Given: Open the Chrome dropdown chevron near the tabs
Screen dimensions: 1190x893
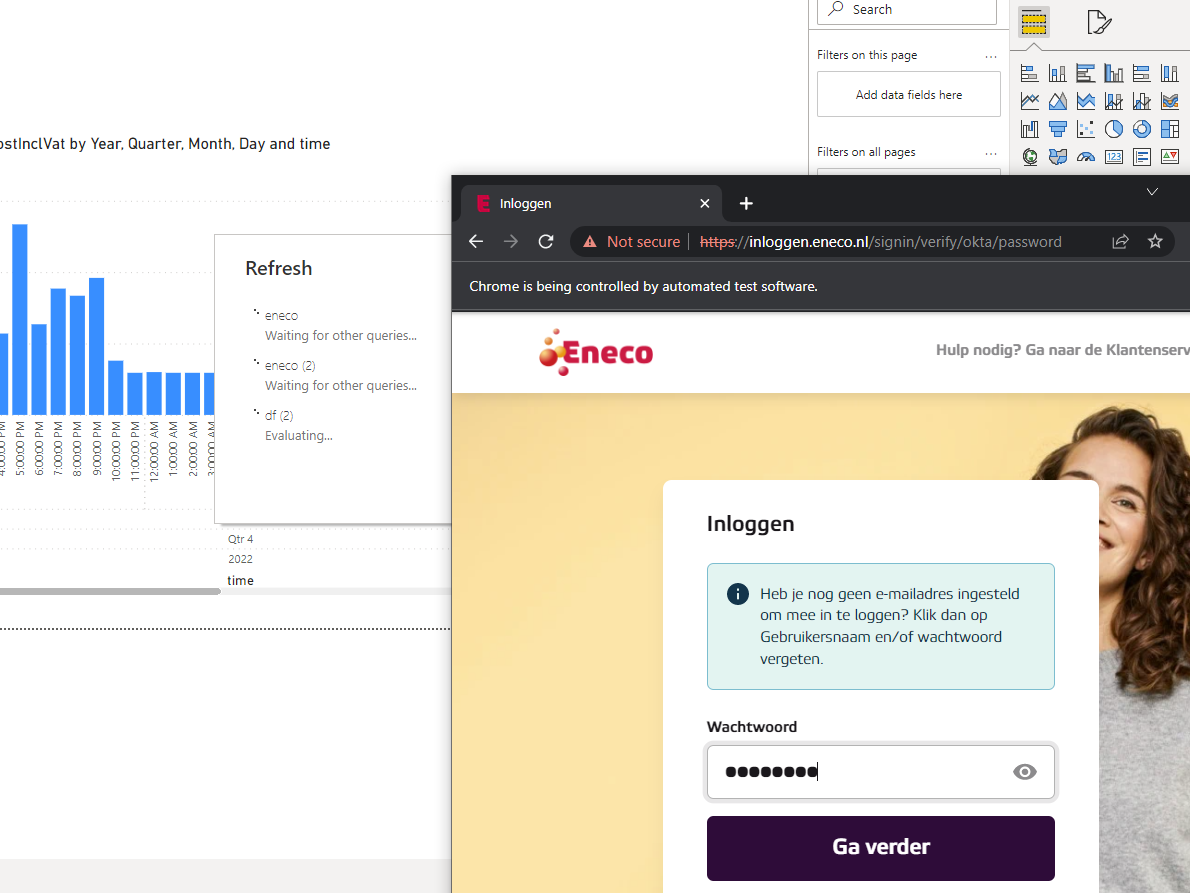Looking at the screenshot, I should 1152,191.
